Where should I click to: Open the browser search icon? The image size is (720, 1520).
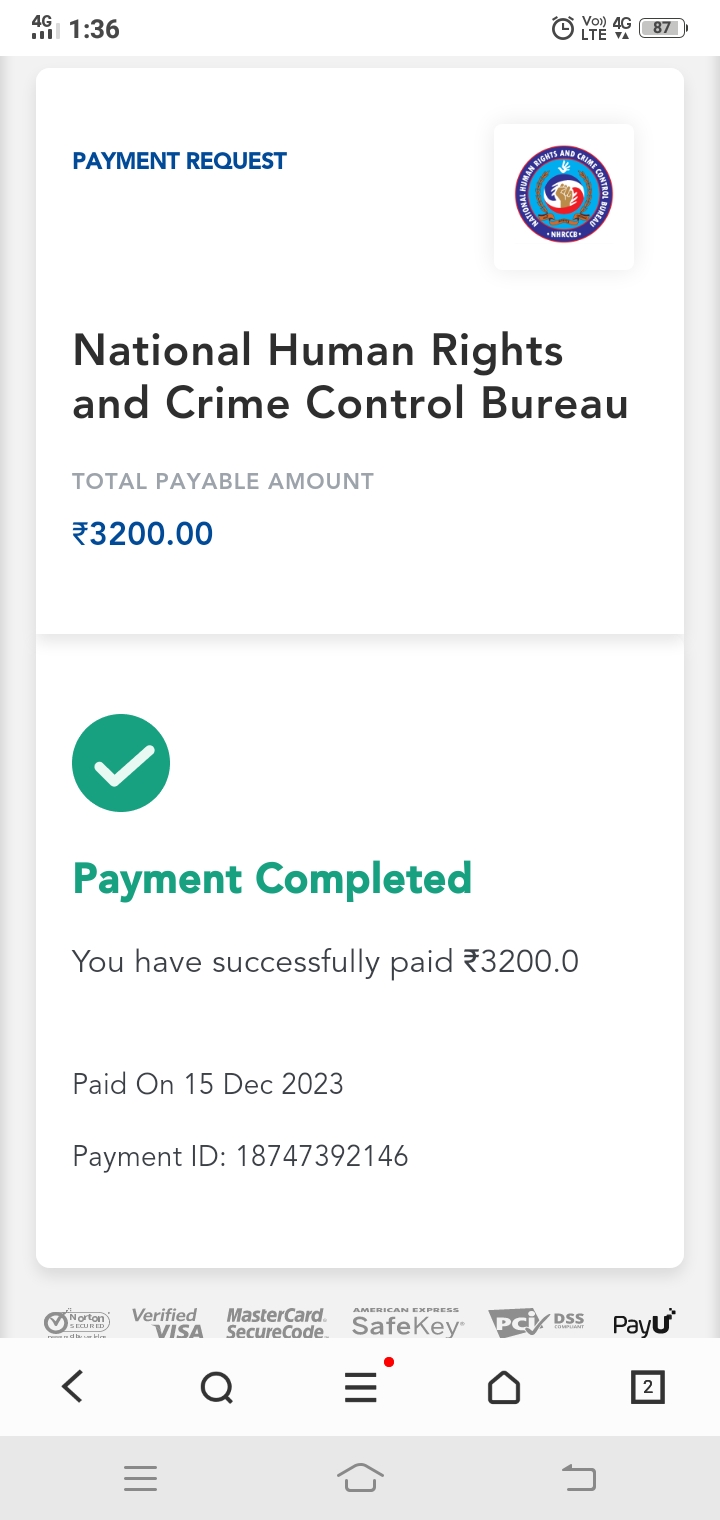point(216,1387)
